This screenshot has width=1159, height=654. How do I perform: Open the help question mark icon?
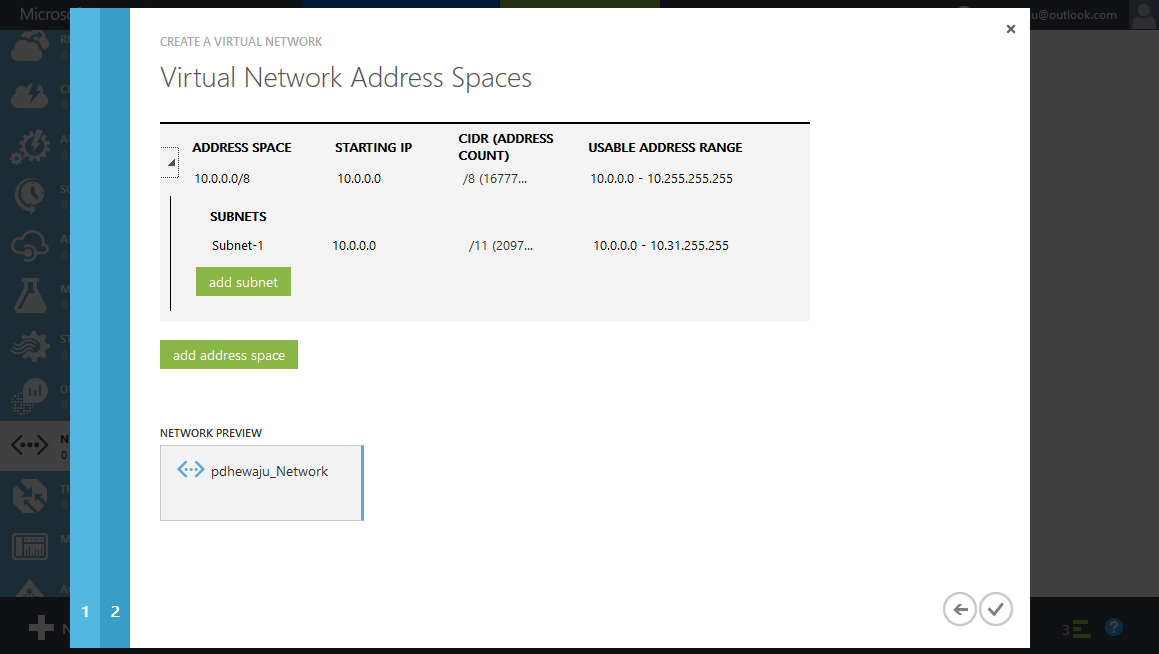pos(1113,628)
